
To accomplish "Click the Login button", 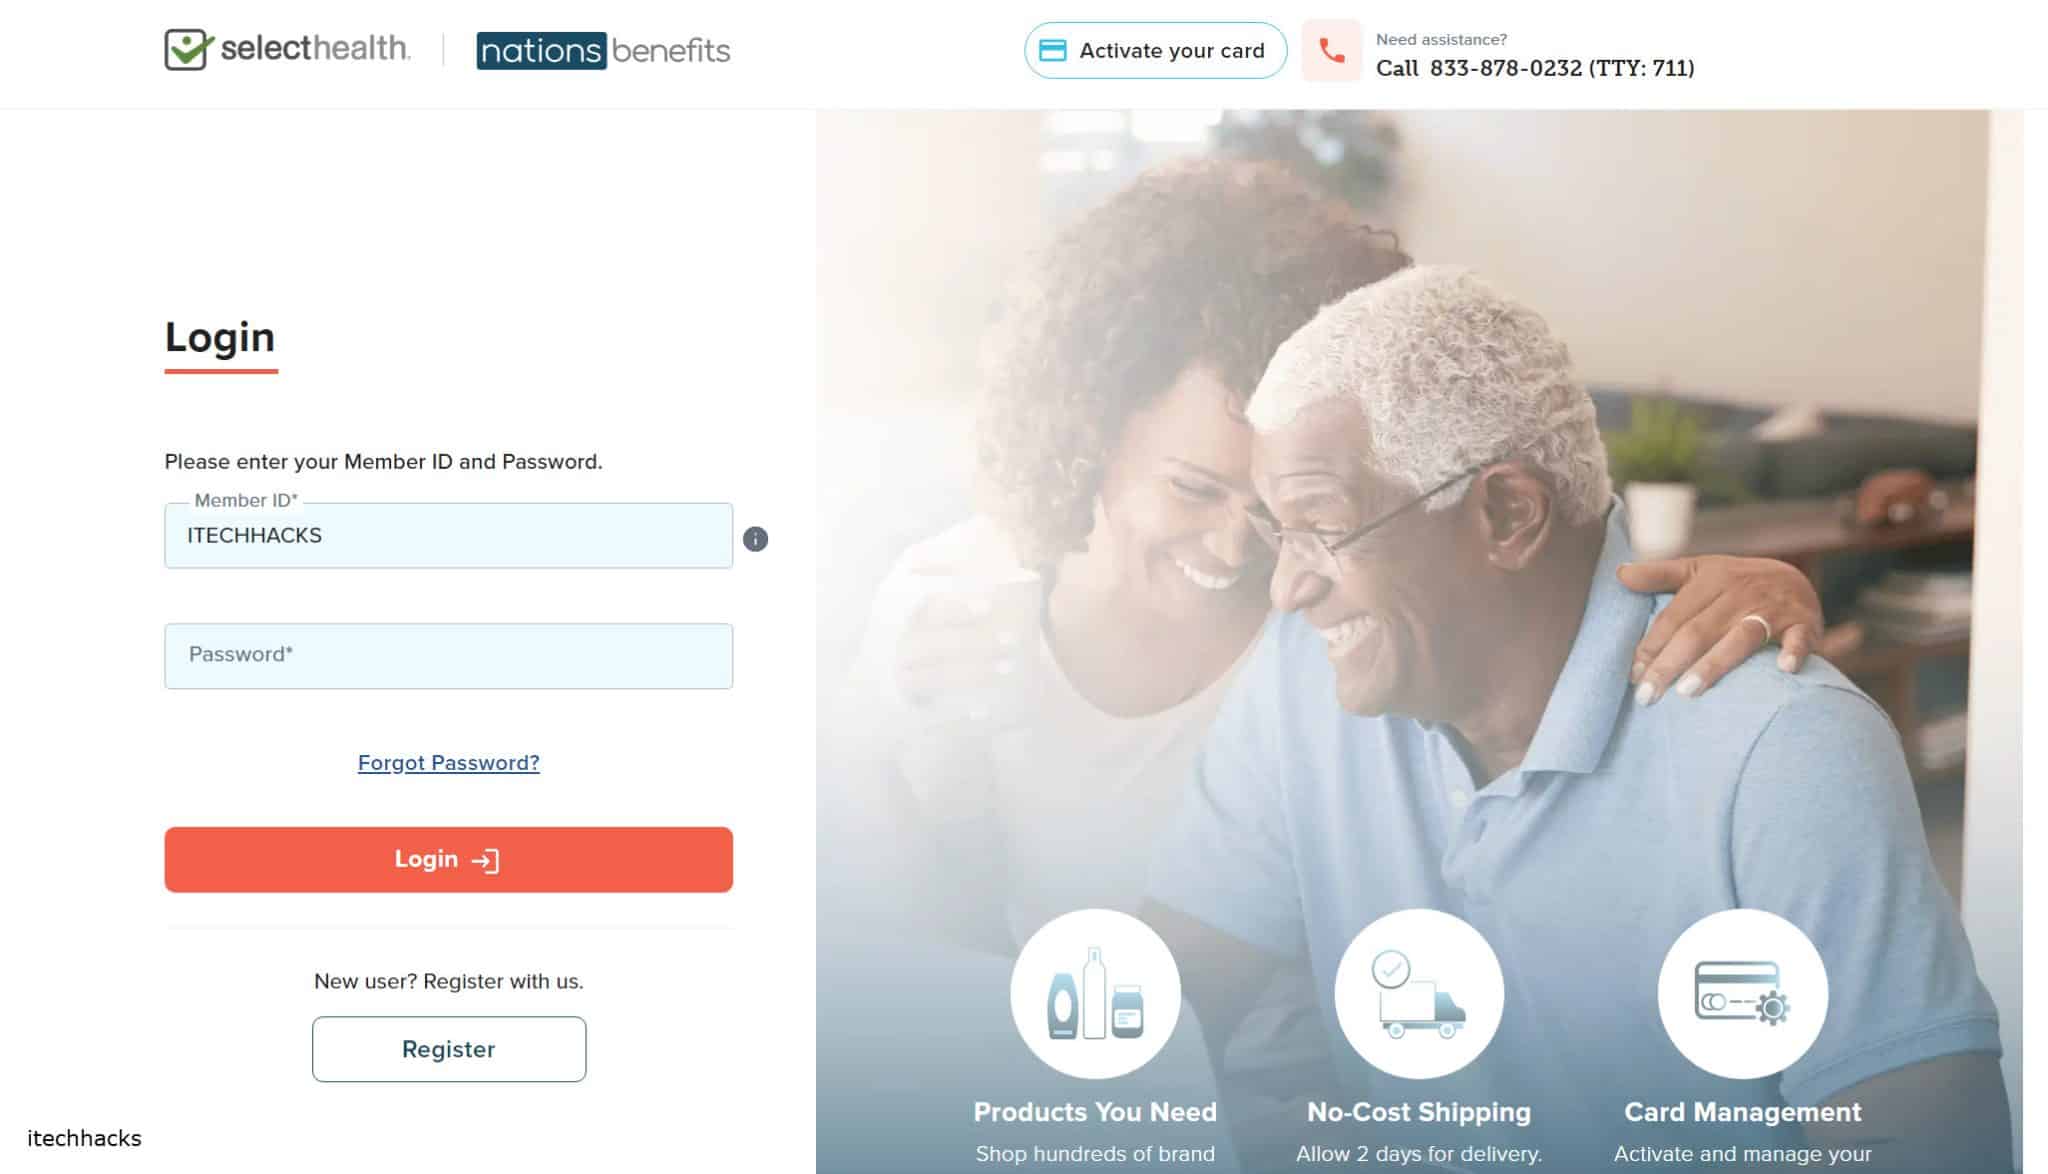I will pyautogui.click(x=447, y=859).
